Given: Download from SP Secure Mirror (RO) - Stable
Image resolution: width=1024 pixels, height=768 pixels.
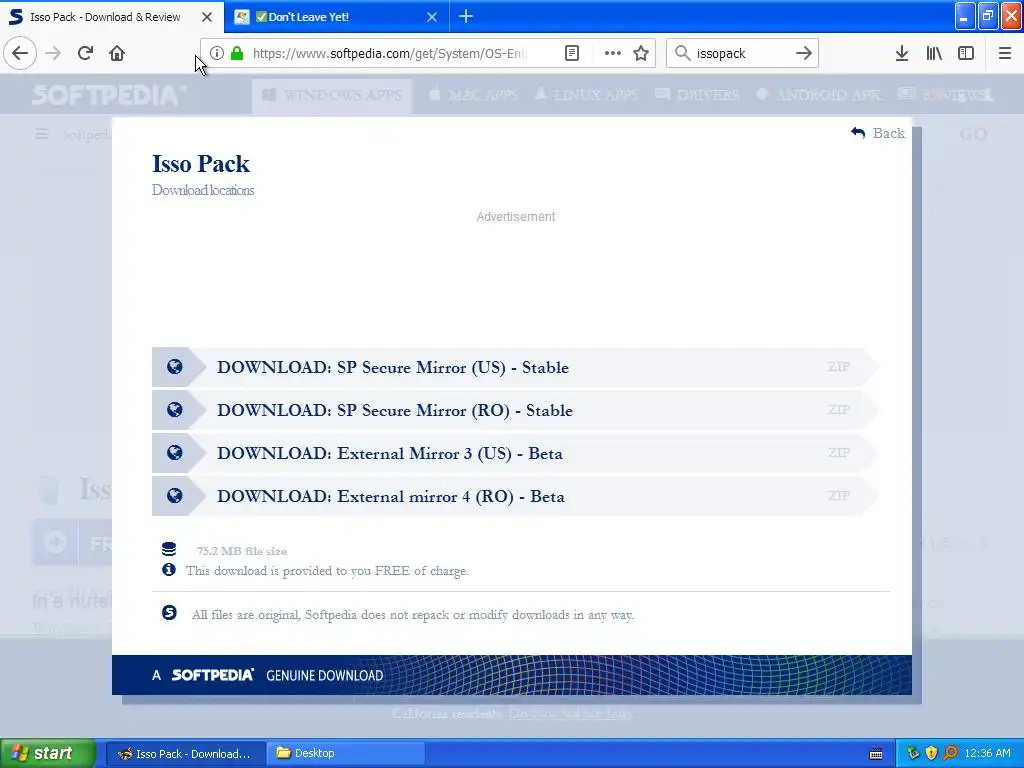Looking at the screenshot, I should point(515,410).
